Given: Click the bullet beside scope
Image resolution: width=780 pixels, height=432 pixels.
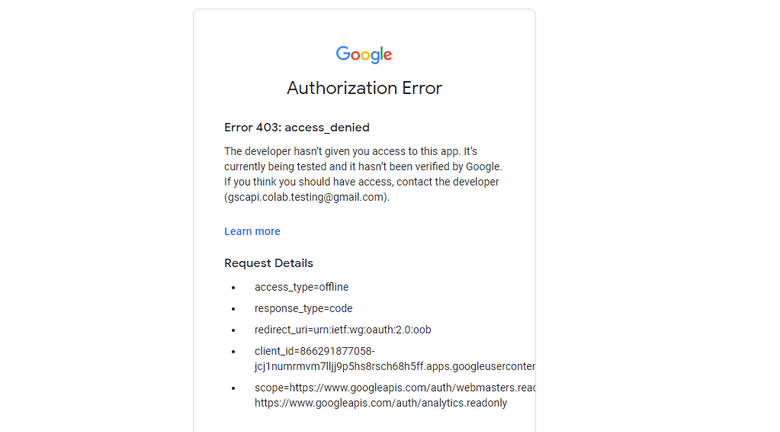Looking at the screenshot, I should pyautogui.click(x=233, y=388).
